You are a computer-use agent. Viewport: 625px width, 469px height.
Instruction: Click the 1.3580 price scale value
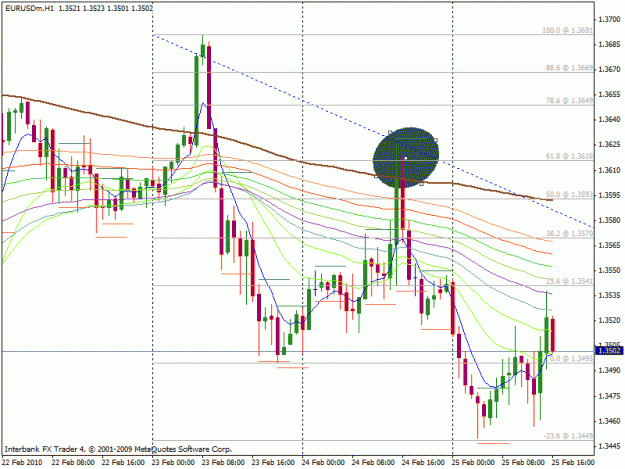(x=610, y=220)
